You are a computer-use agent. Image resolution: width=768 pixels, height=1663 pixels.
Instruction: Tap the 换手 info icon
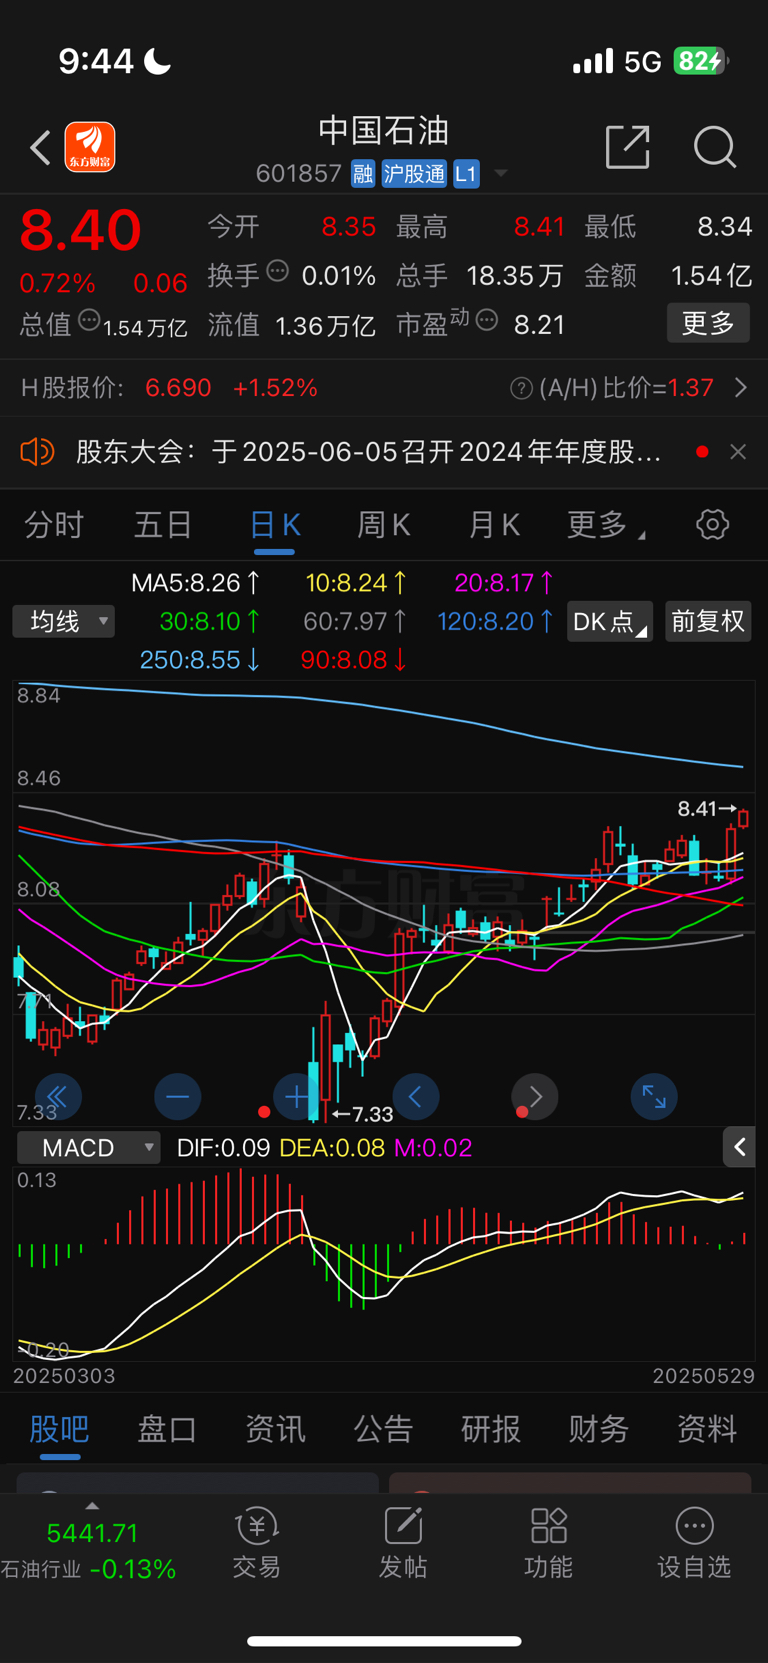click(x=278, y=271)
